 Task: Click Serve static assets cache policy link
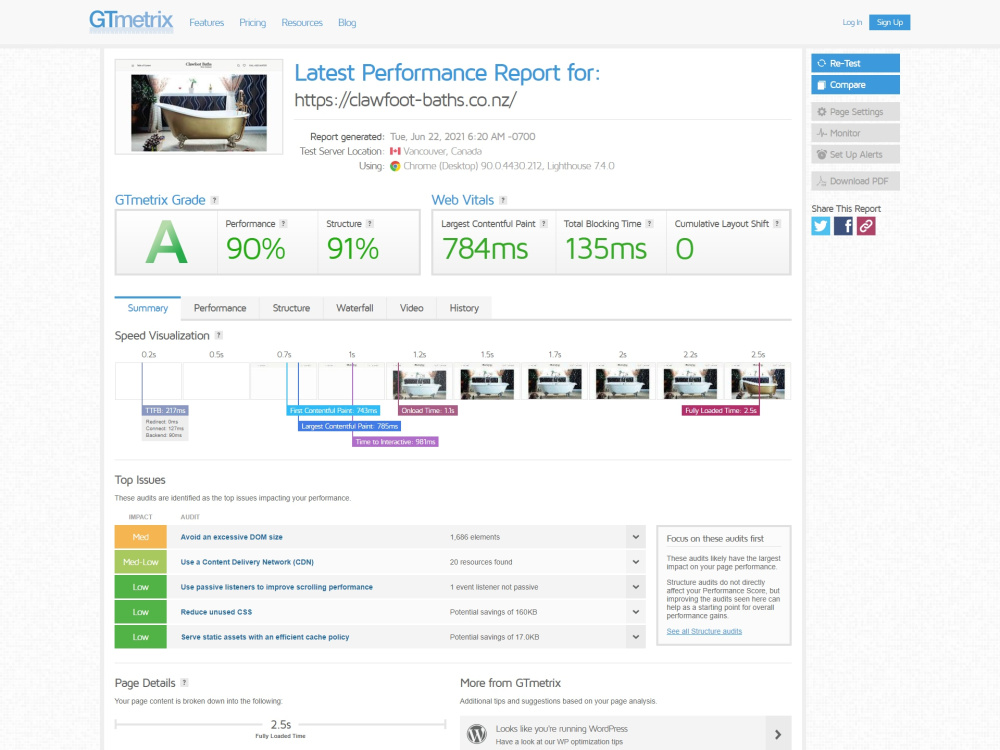tap(265, 636)
